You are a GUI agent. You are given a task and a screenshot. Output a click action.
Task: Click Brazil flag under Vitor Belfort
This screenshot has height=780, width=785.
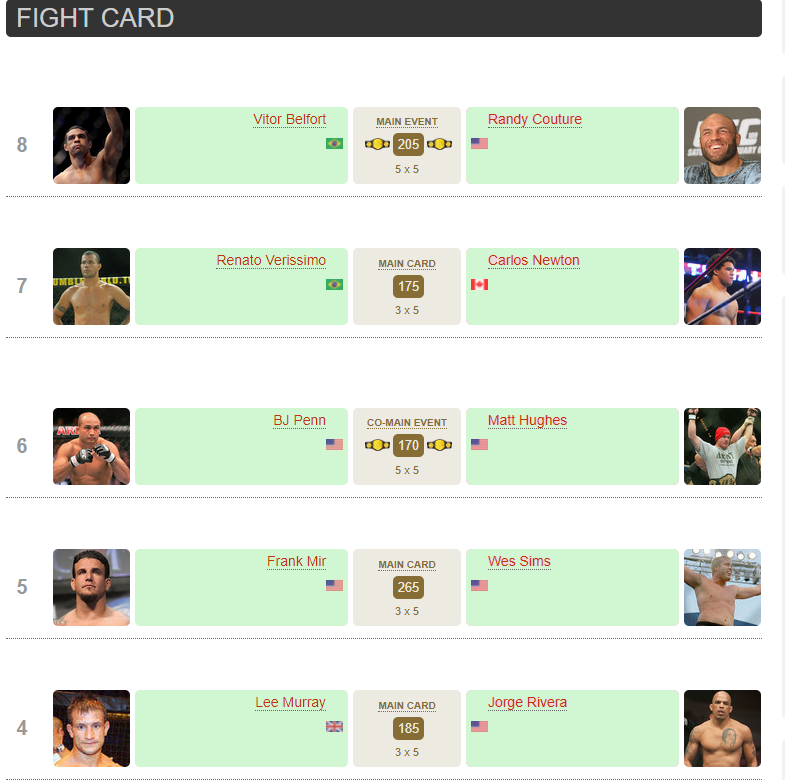click(334, 144)
